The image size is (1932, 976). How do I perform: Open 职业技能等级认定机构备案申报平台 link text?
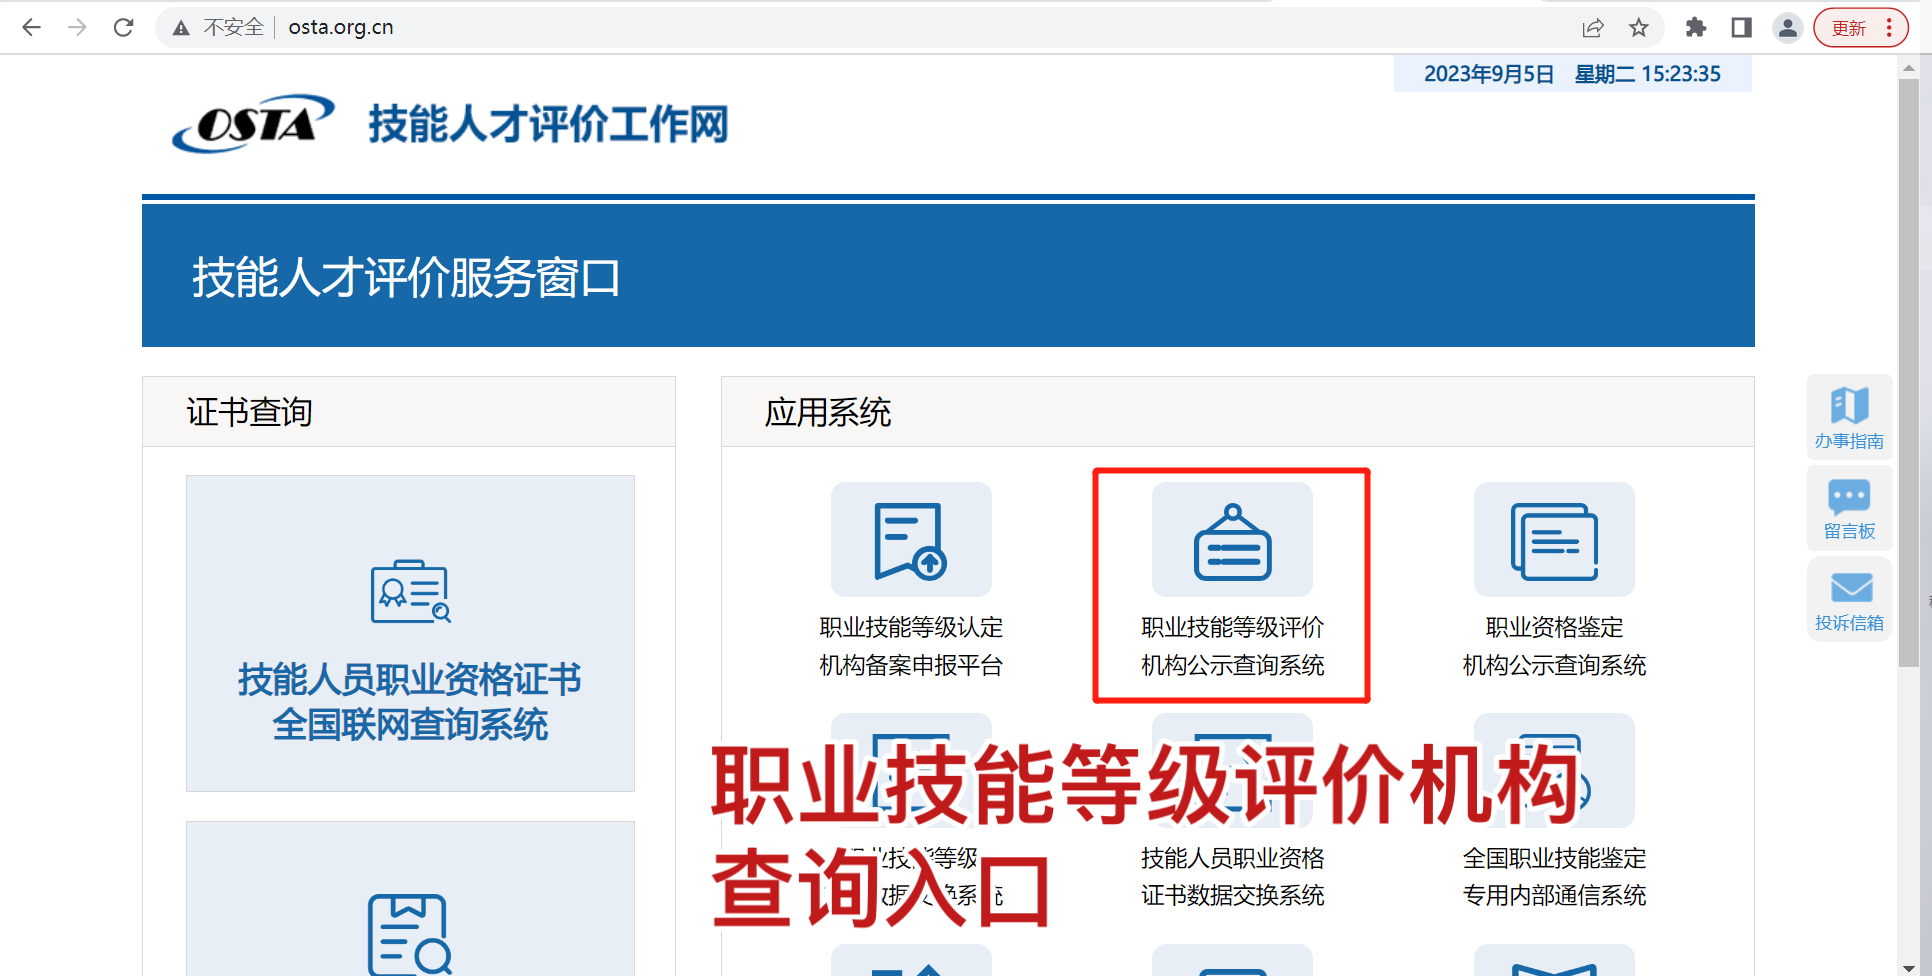[x=911, y=646]
